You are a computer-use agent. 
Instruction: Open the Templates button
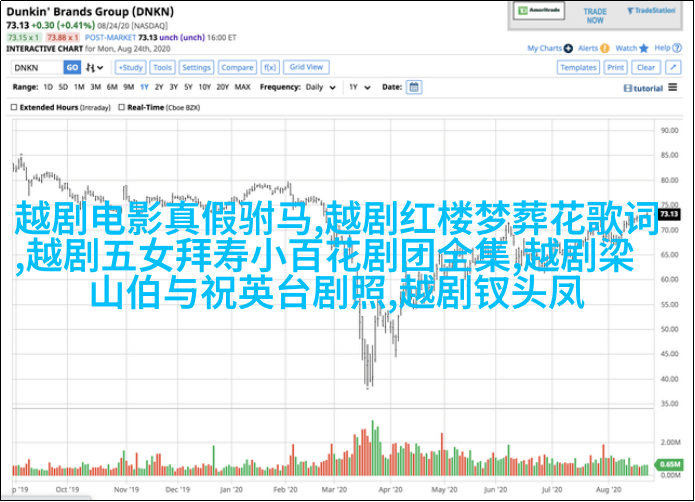[578, 67]
